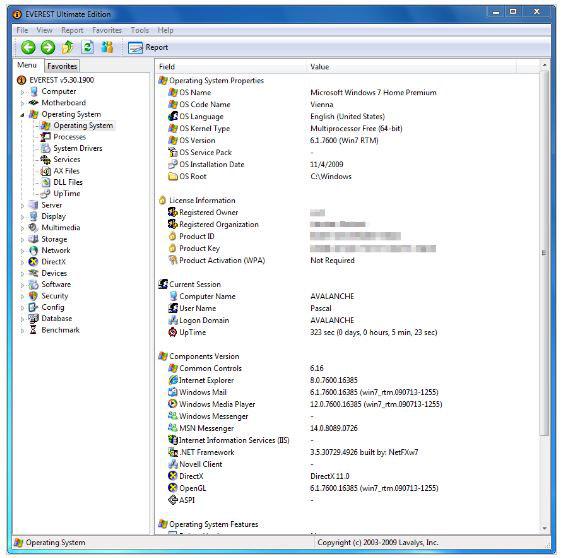This screenshot has height=558, width=562.
Task: Click the Motherboard icon in tree
Action: pos(34,103)
